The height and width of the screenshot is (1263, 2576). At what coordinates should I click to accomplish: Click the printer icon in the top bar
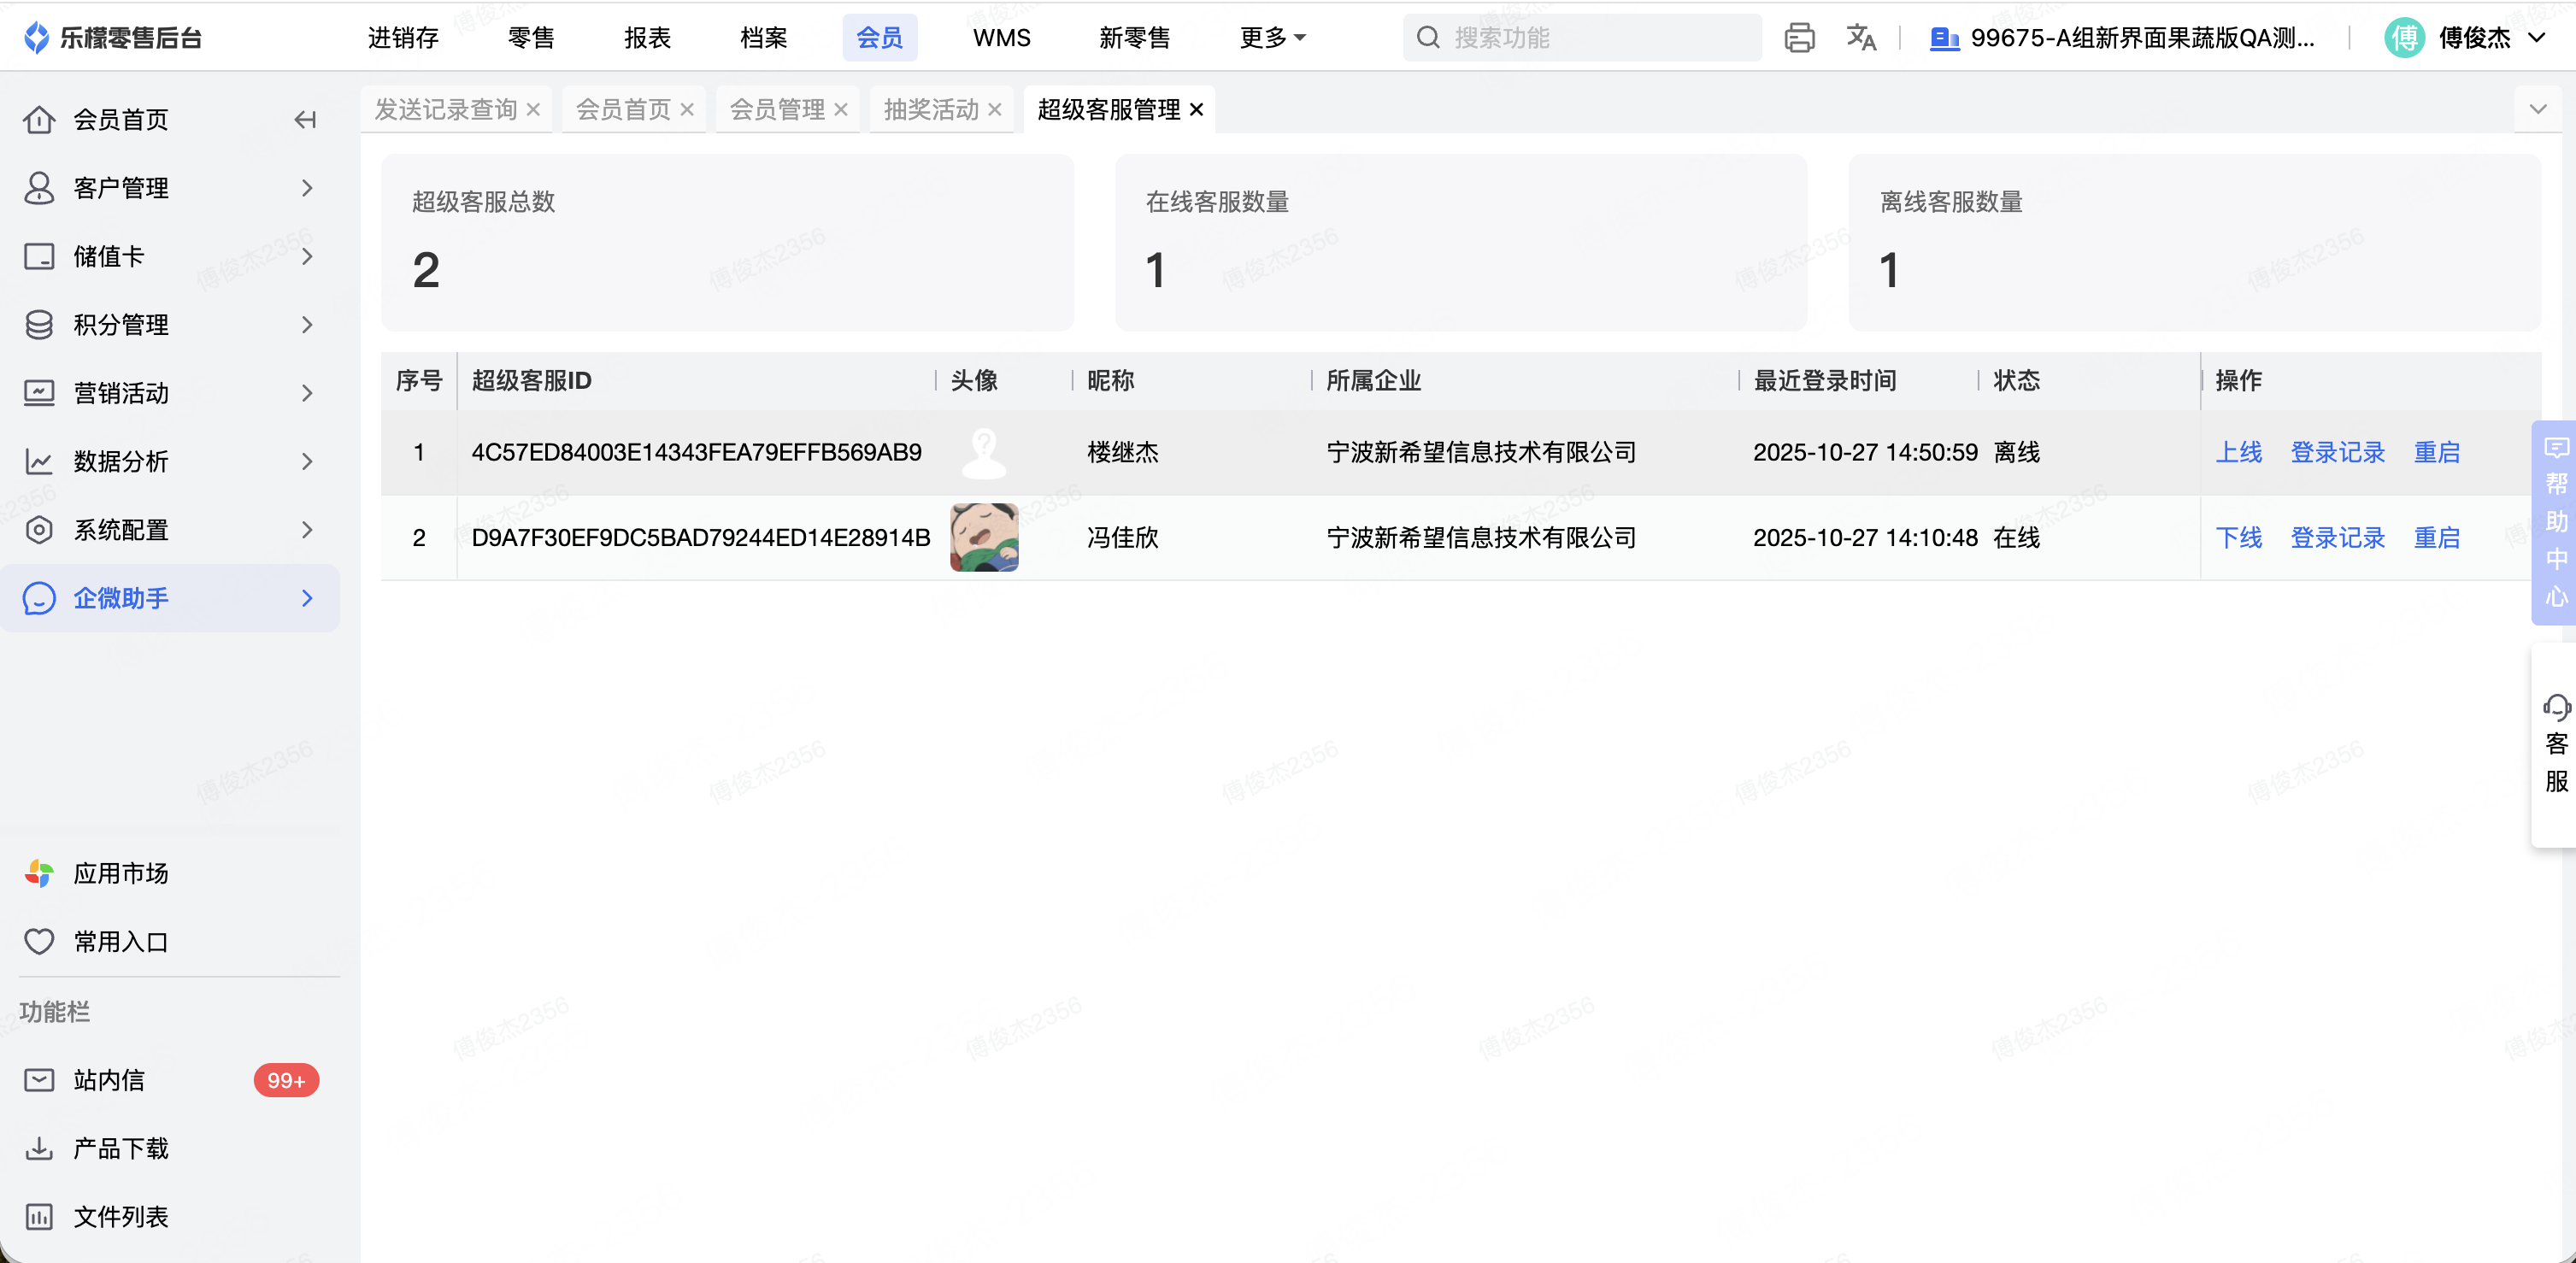pyautogui.click(x=1798, y=38)
